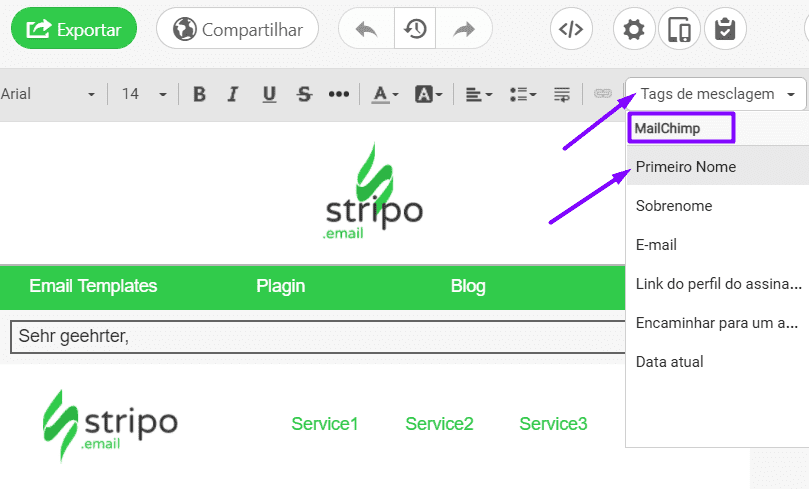This screenshot has width=809, height=489.
Task: Click the text direction icon
Action: [562, 94]
